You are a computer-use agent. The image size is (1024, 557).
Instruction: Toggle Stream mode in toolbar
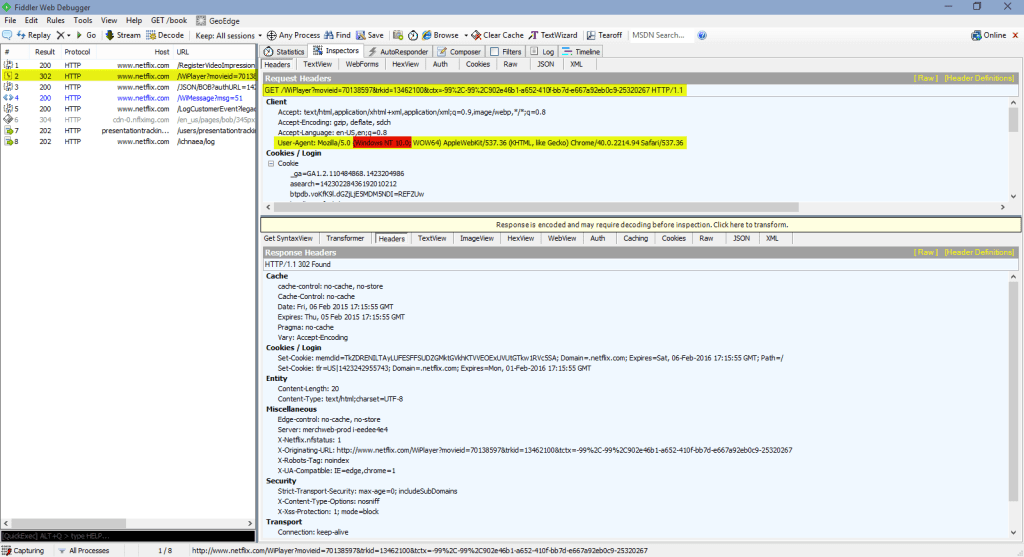123,35
